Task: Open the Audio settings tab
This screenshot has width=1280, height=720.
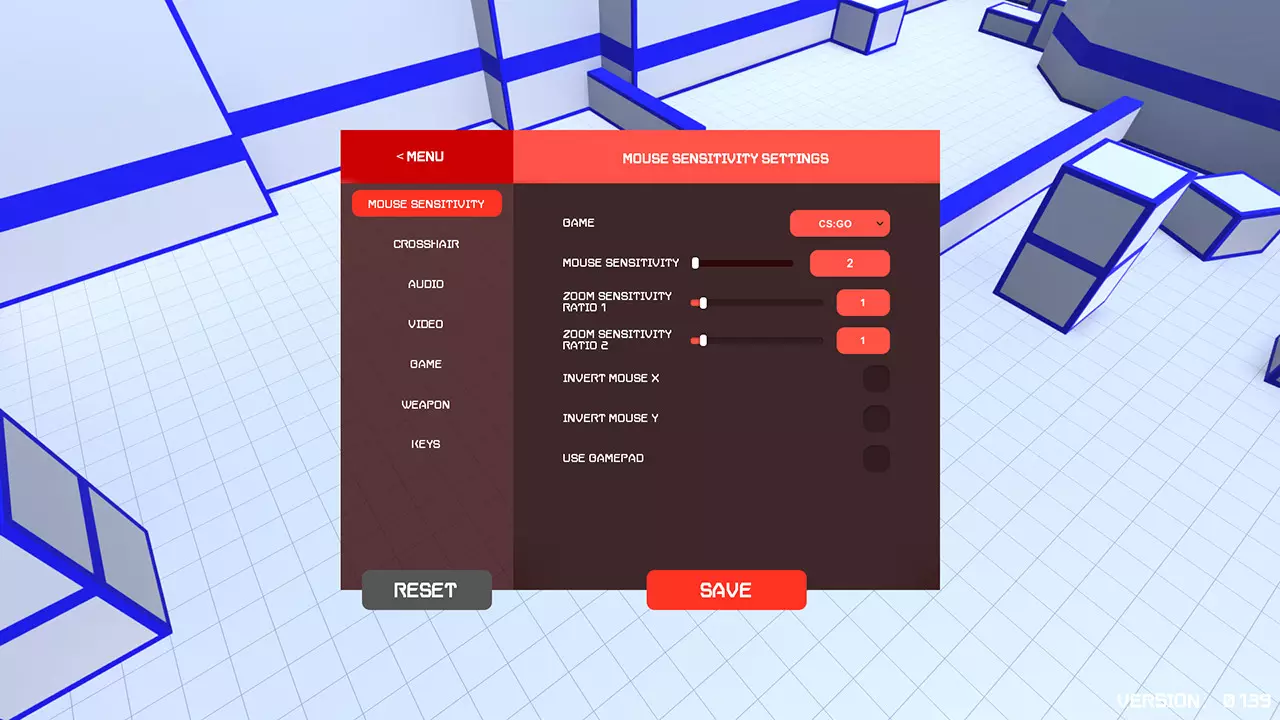Action: (x=427, y=284)
